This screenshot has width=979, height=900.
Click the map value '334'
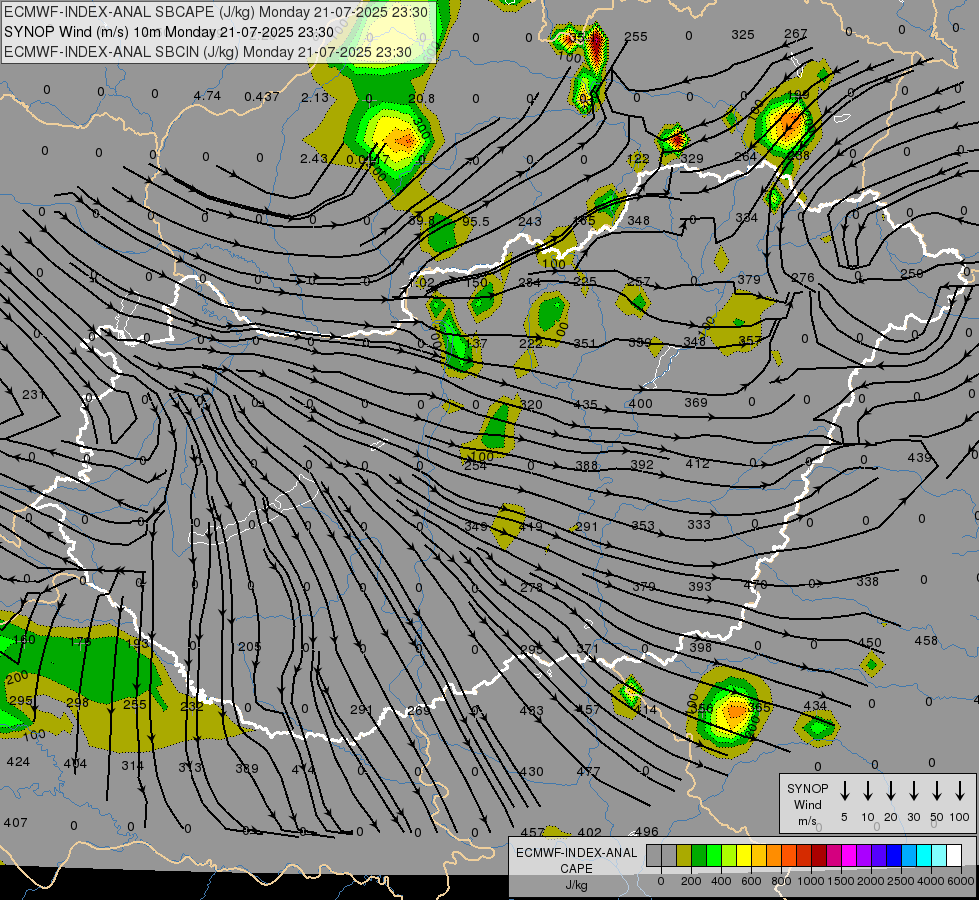point(746,217)
